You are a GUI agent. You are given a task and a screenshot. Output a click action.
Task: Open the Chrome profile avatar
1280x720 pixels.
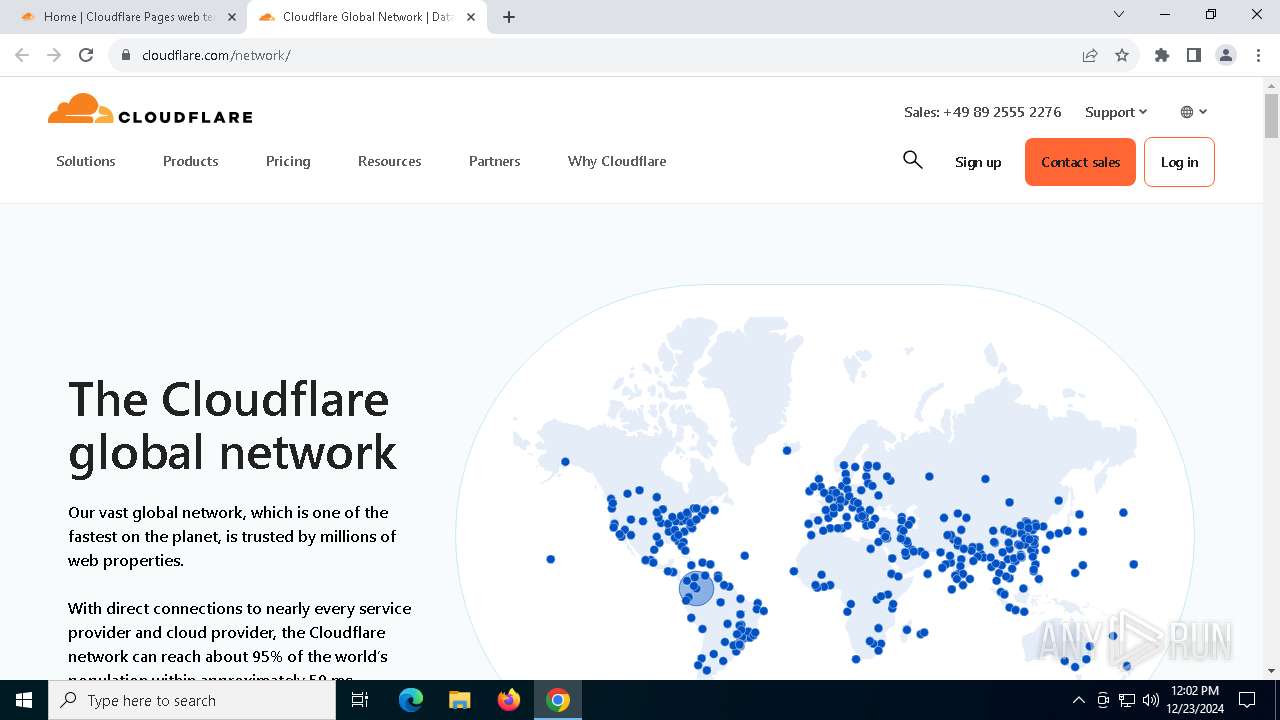(1226, 55)
